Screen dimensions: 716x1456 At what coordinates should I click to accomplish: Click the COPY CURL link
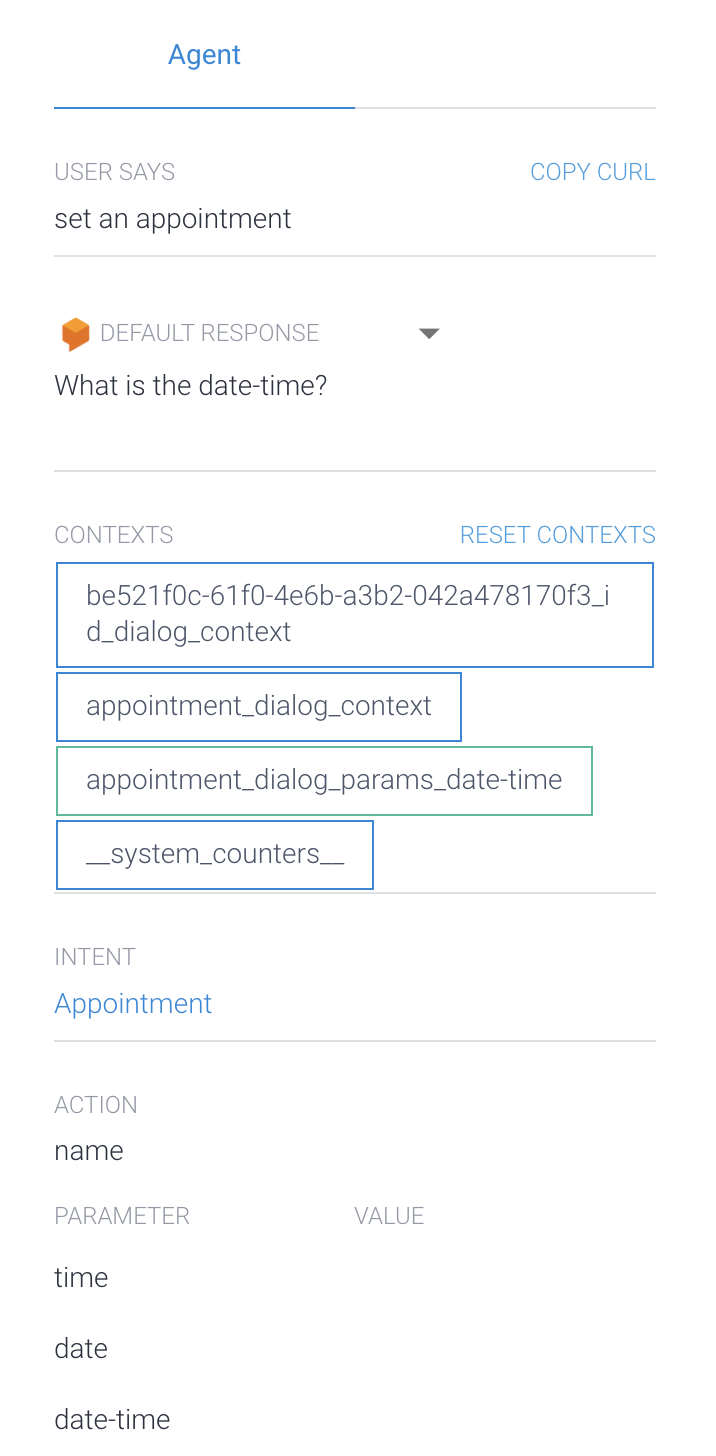pos(592,171)
